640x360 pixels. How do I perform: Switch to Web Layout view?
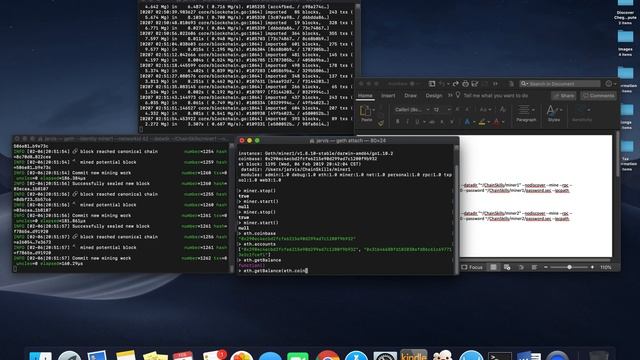[507, 267]
